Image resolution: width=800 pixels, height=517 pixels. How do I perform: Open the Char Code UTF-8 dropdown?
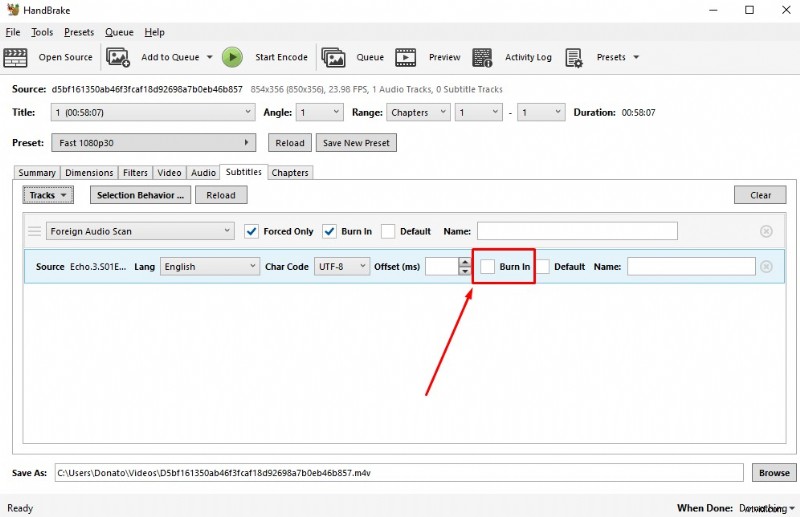click(x=341, y=267)
